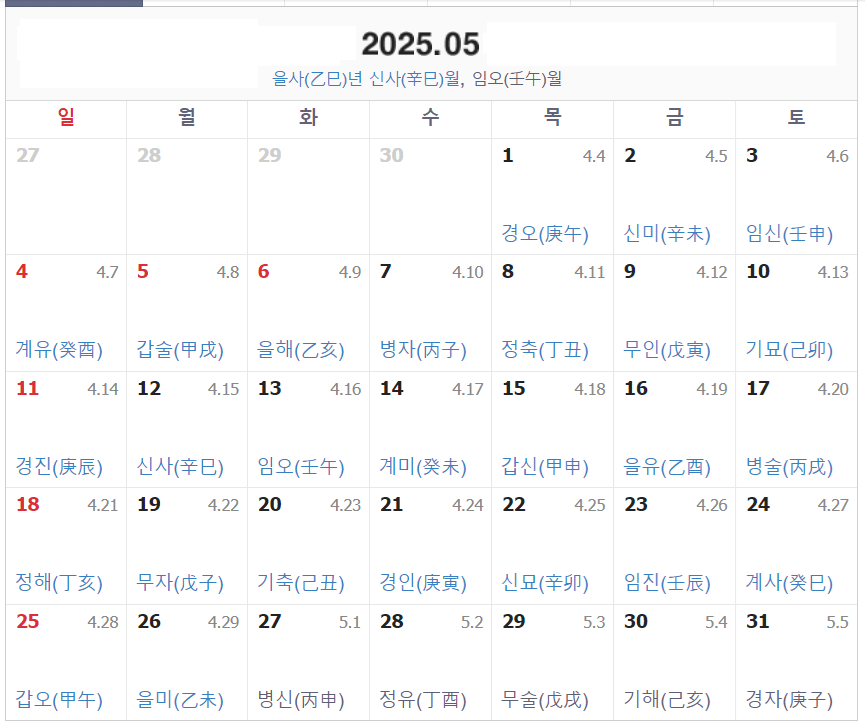Open the 기묘(己卯) day link

pyautogui.click(x=789, y=350)
